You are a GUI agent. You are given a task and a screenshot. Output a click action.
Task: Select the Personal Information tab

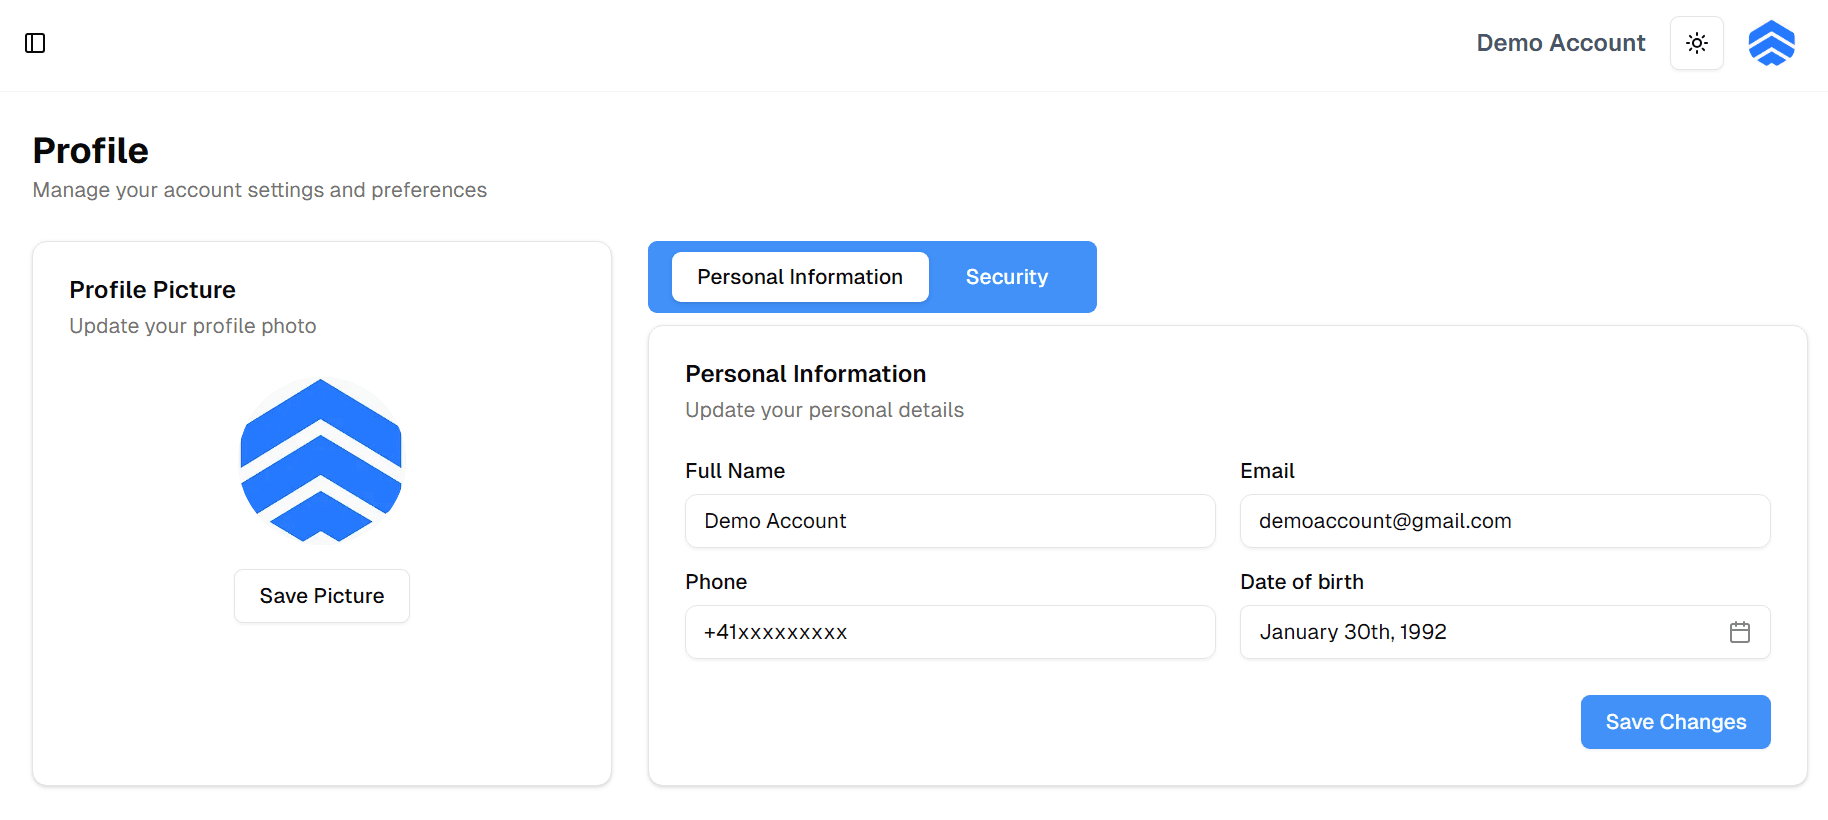(x=800, y=277)
